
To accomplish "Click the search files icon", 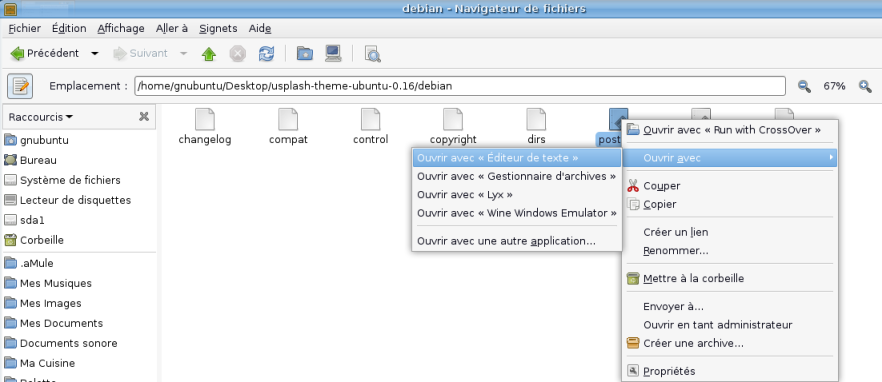I will [x=372, y=54].
